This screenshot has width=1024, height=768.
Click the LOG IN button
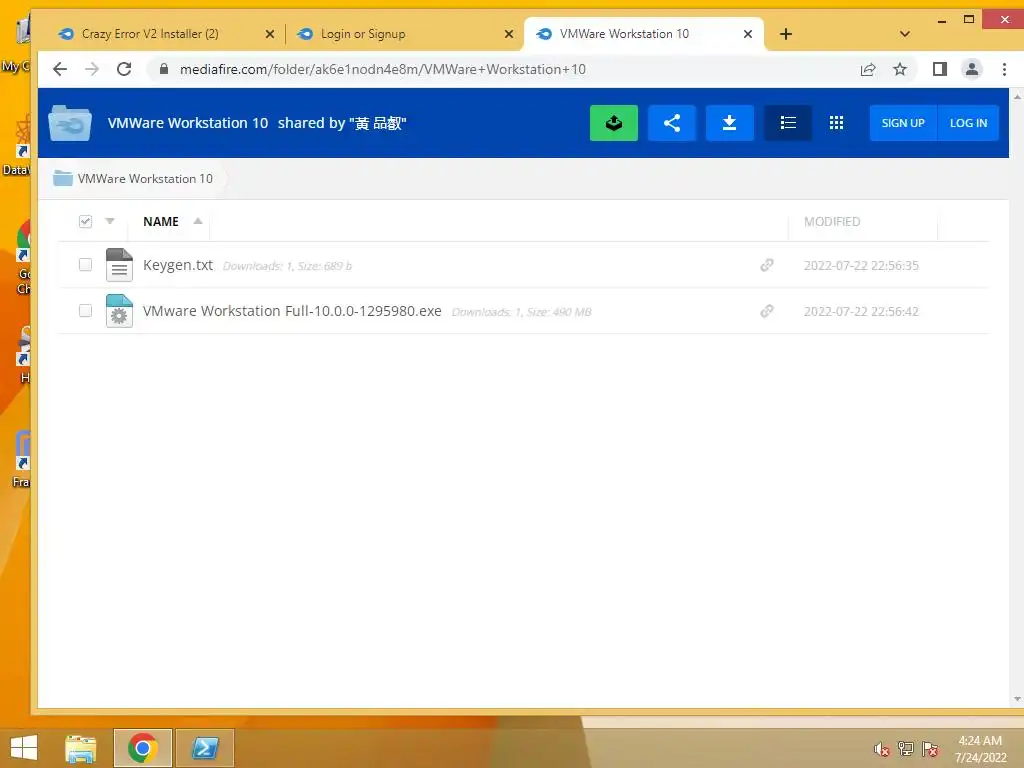point(968,123)
